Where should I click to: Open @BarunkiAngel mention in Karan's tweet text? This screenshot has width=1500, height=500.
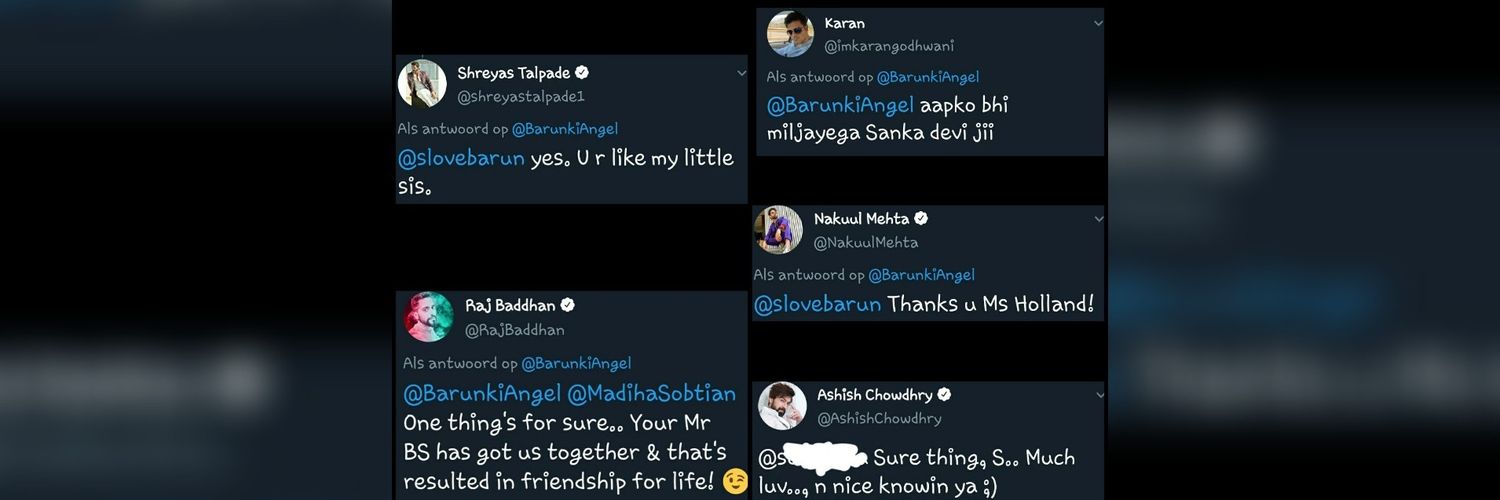[x=841, y=105]
